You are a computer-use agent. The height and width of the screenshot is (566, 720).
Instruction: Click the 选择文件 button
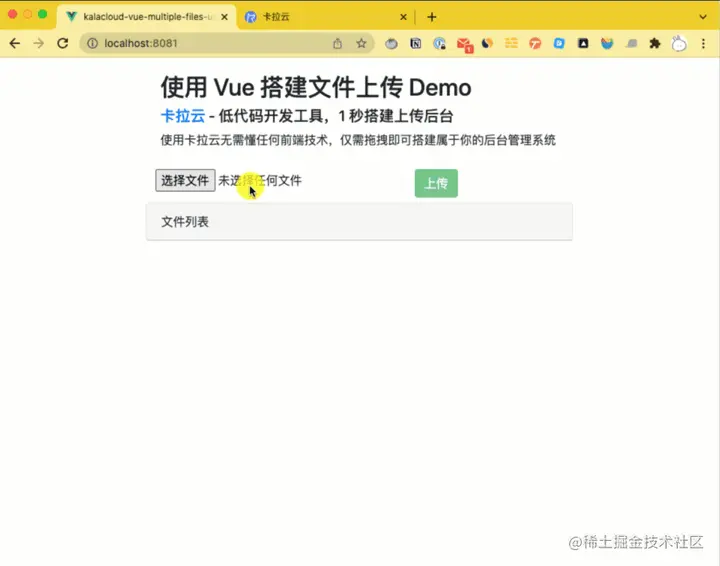click(185, 180)
